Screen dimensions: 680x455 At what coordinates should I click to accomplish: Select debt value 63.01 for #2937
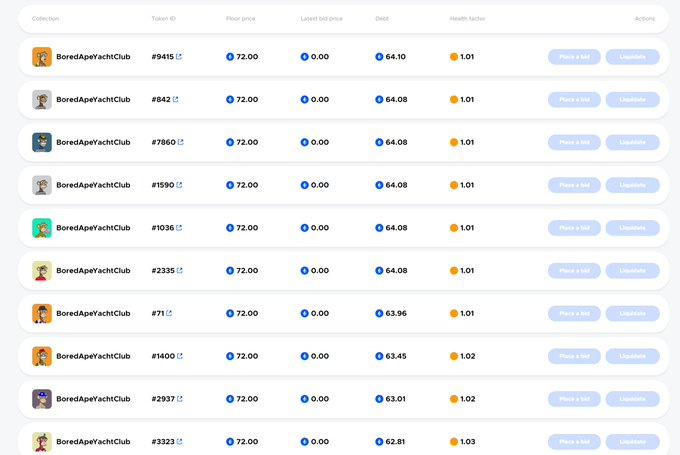point(396,399)
